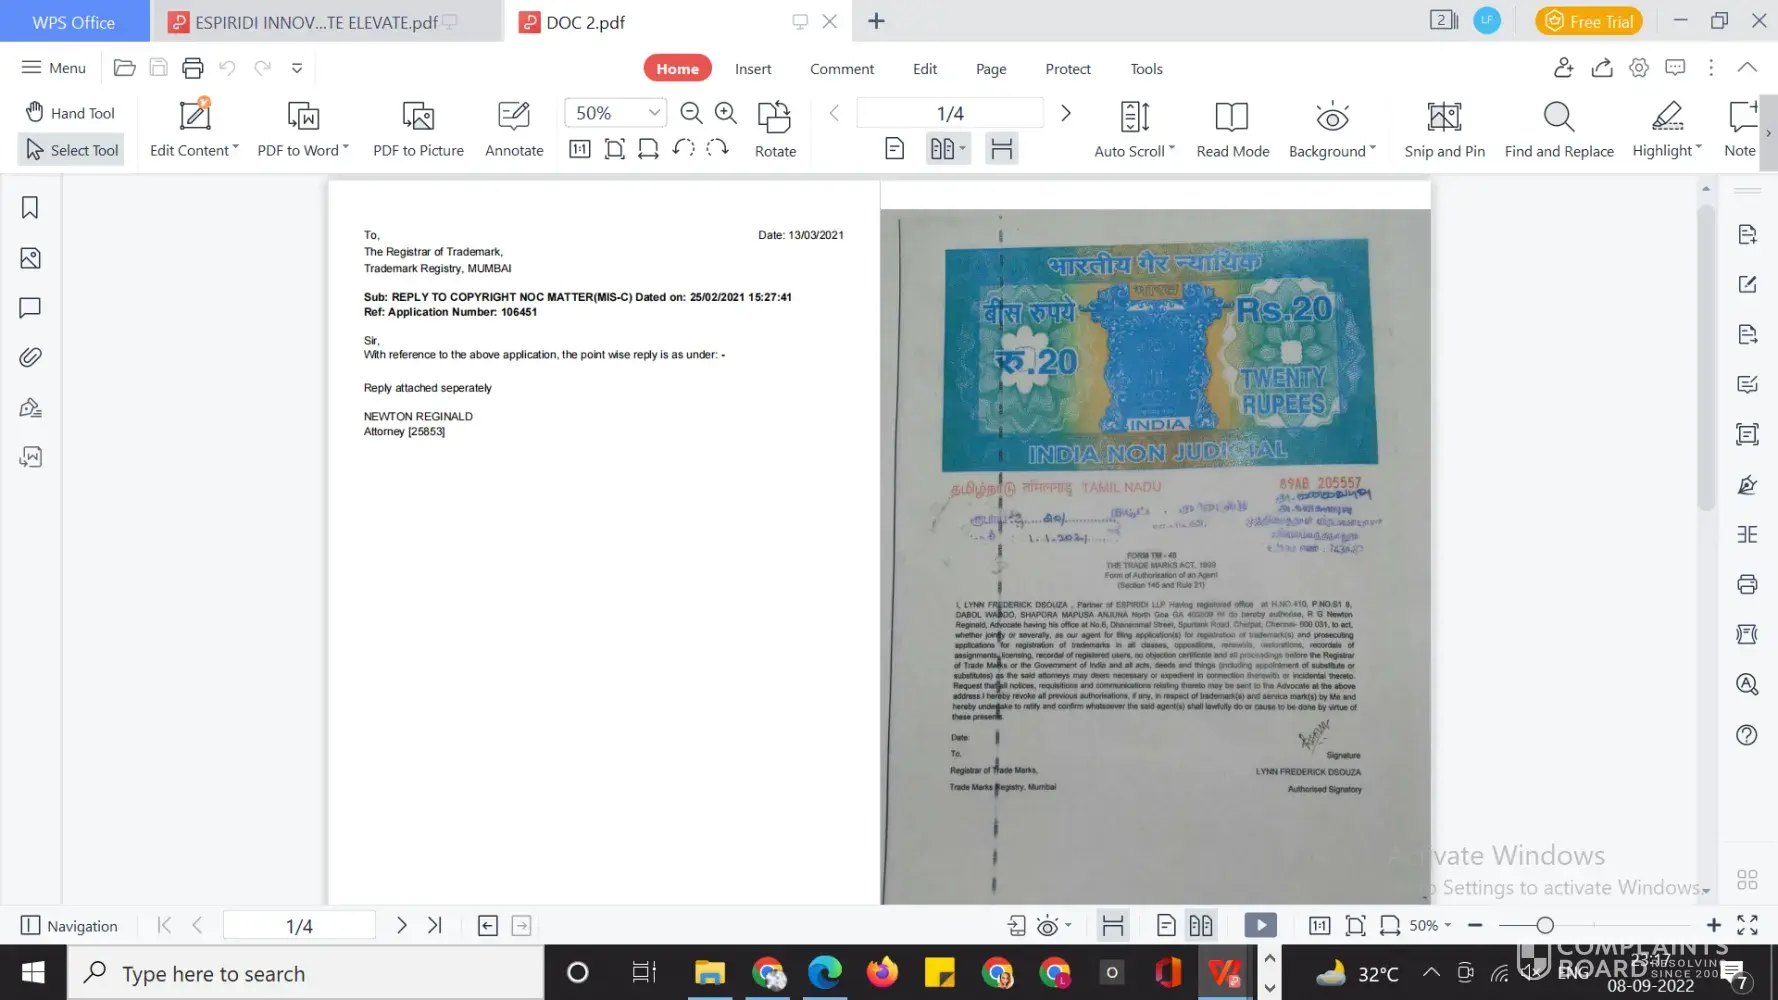Set zoom to actual size 1:1 icon
This screenshot has width=1778, height=1000.
tap(580, 149)
